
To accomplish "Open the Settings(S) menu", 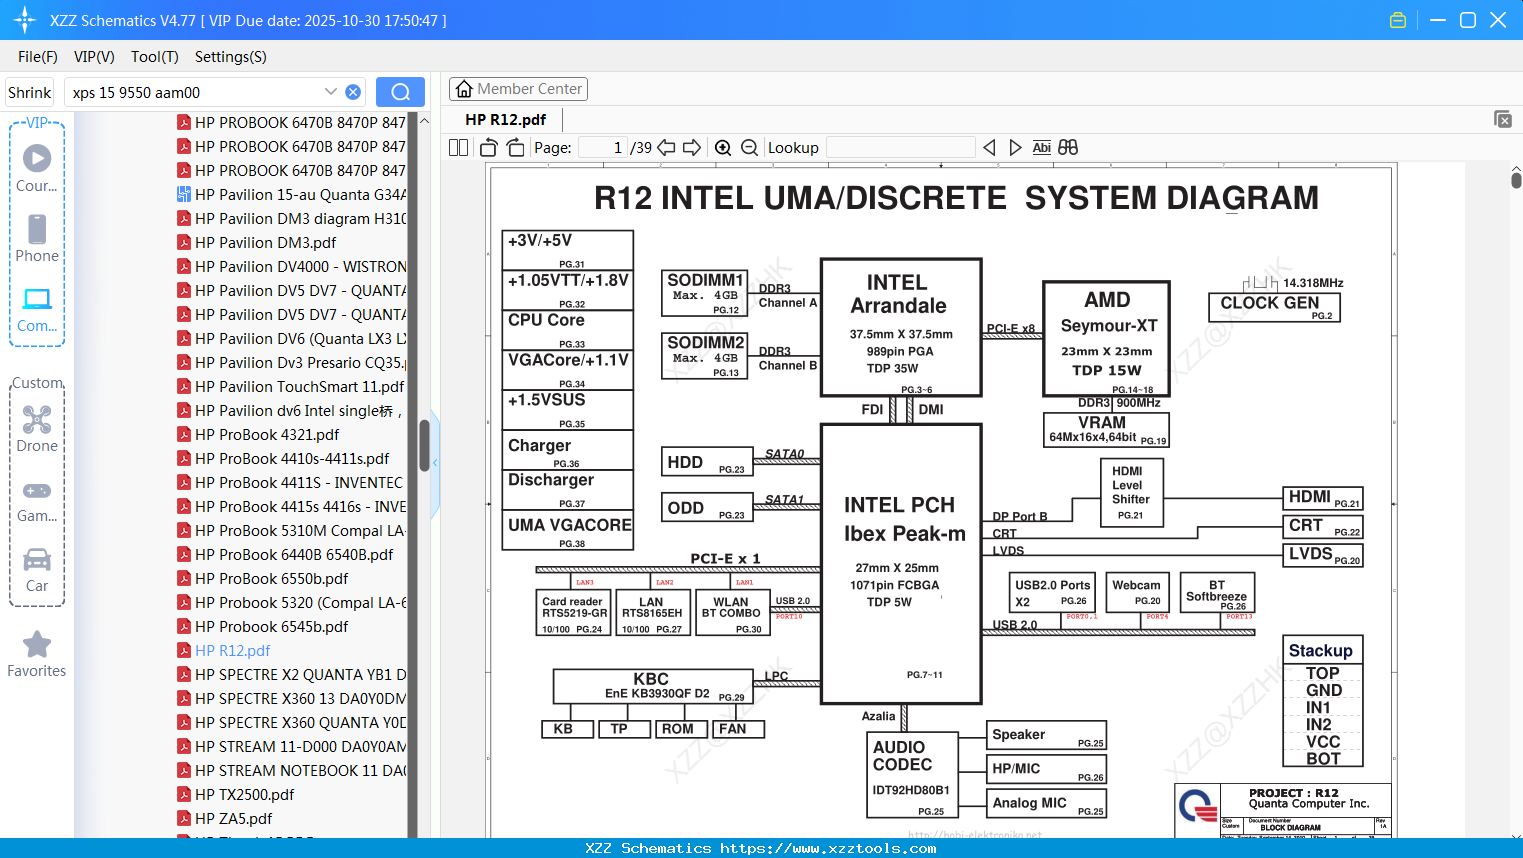I will click(x=231, y=57).
